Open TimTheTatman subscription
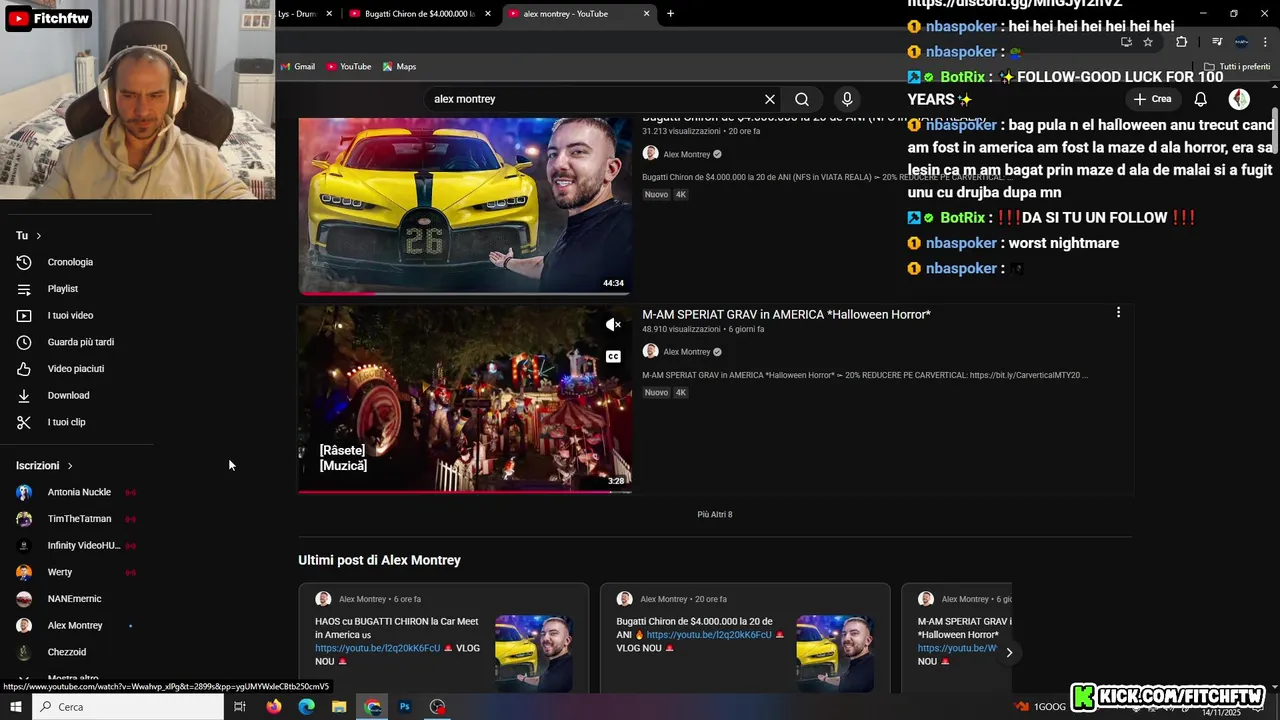1280x720 pixels. coord(78,519)
